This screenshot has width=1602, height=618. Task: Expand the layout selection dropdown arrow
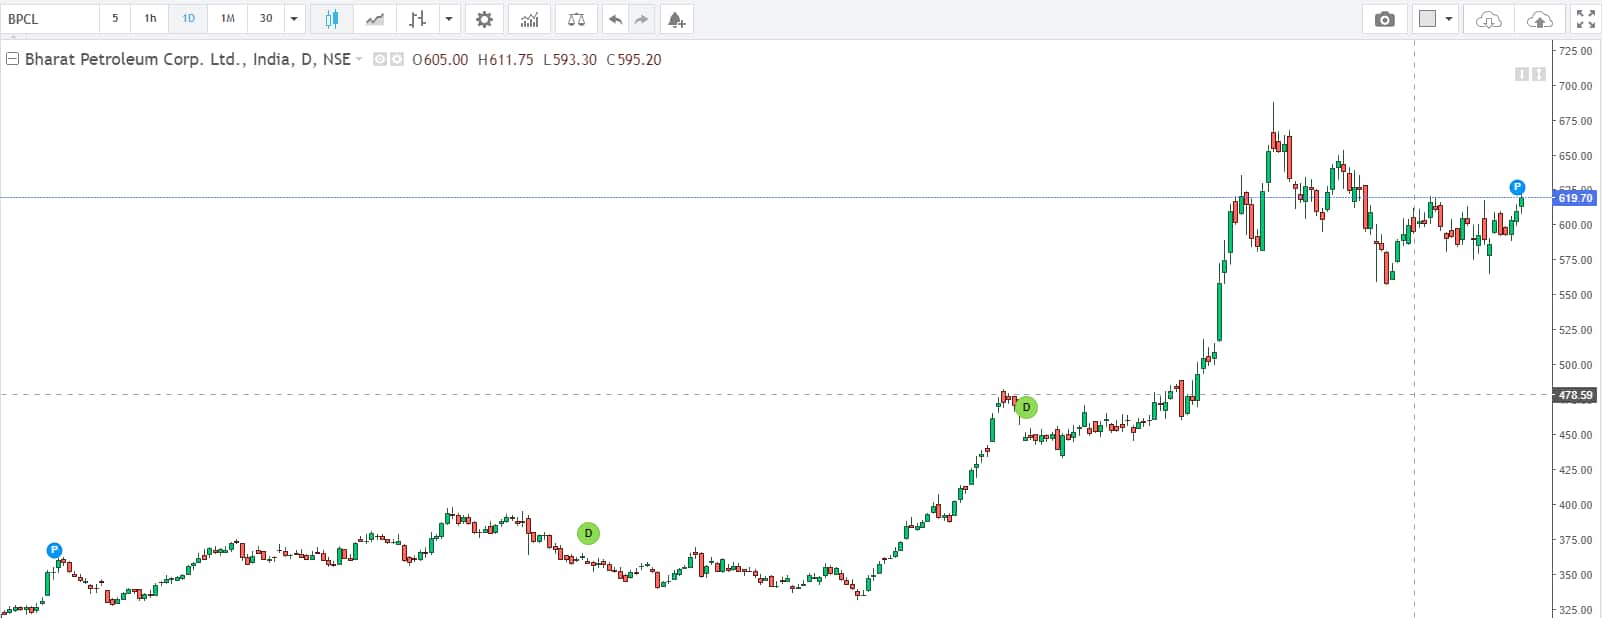1449,19
